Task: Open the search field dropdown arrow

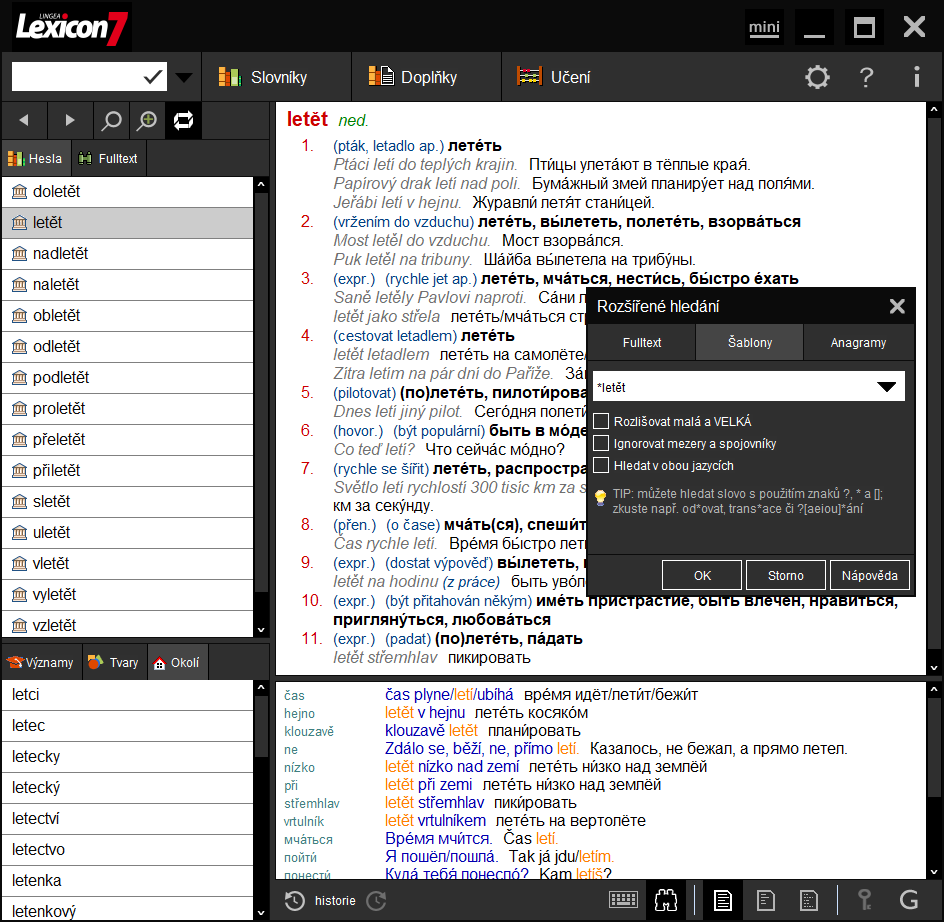Action: click(184, 77)
